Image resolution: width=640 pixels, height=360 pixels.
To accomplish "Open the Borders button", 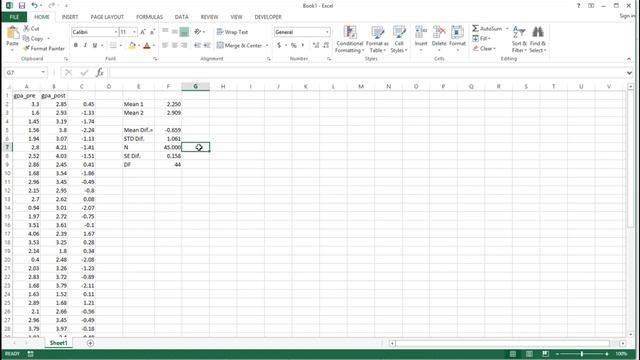I will pos(113,45).
